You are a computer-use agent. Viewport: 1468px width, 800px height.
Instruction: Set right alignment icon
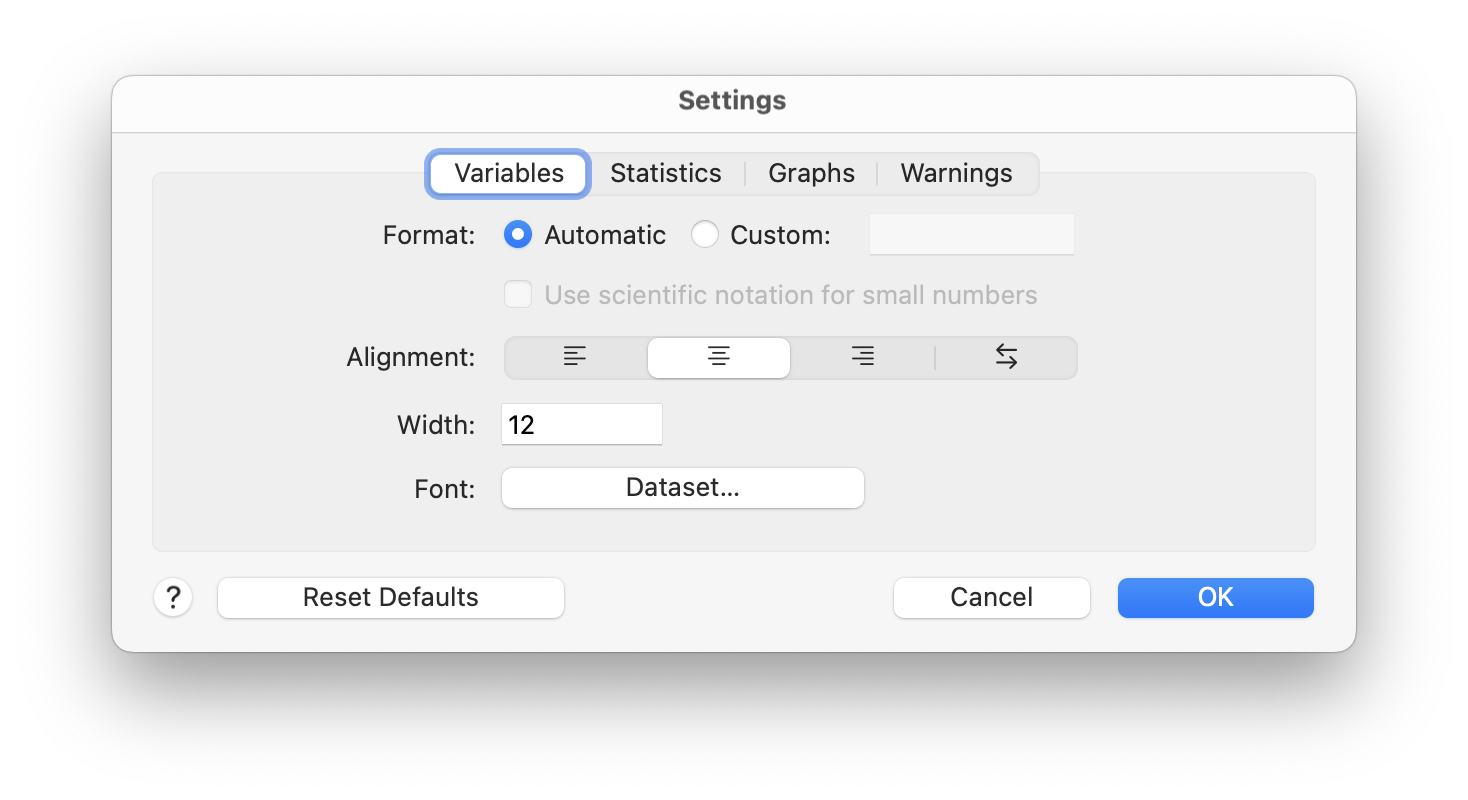(x=862, y=357)
